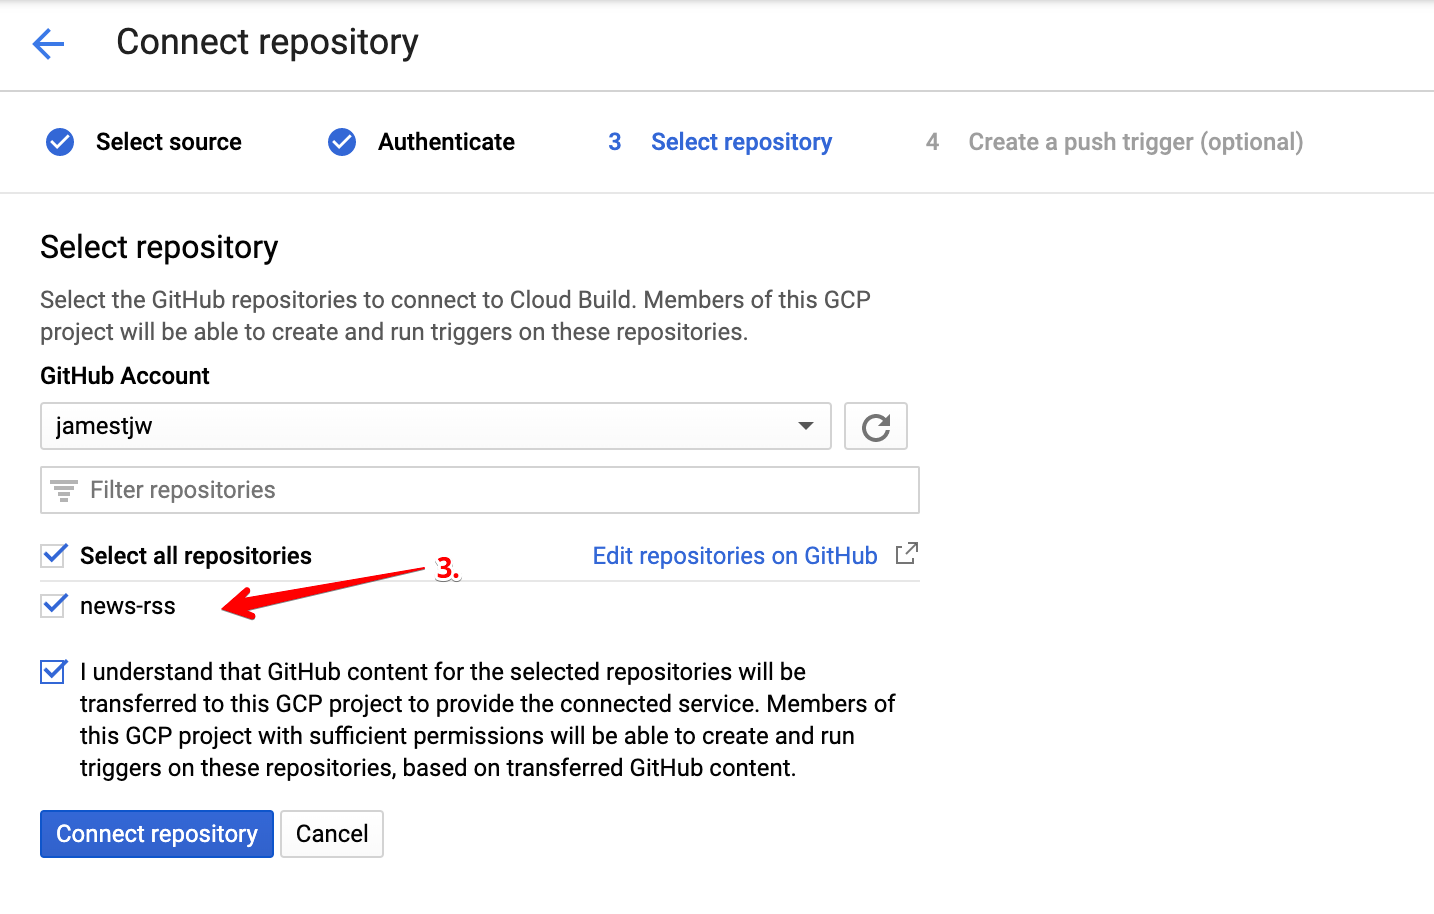
Task: Click the step 3 number indicator
Action: [614, 142]
